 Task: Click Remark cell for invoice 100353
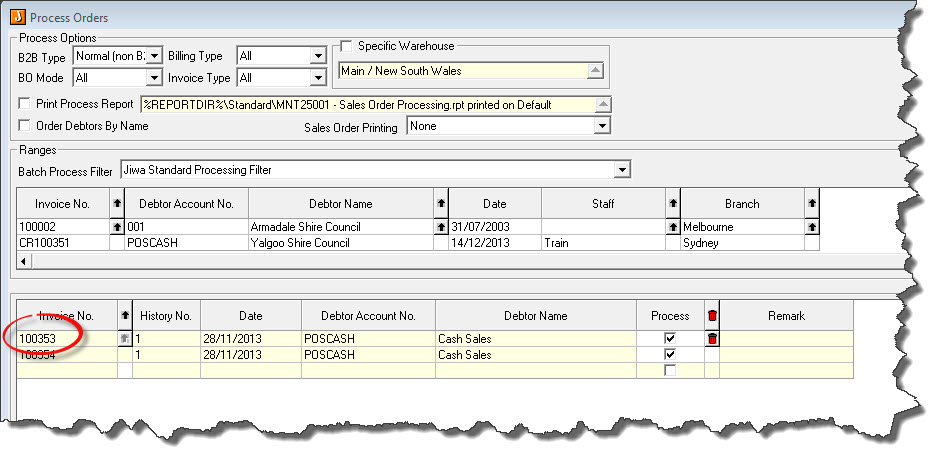(786, 339)
